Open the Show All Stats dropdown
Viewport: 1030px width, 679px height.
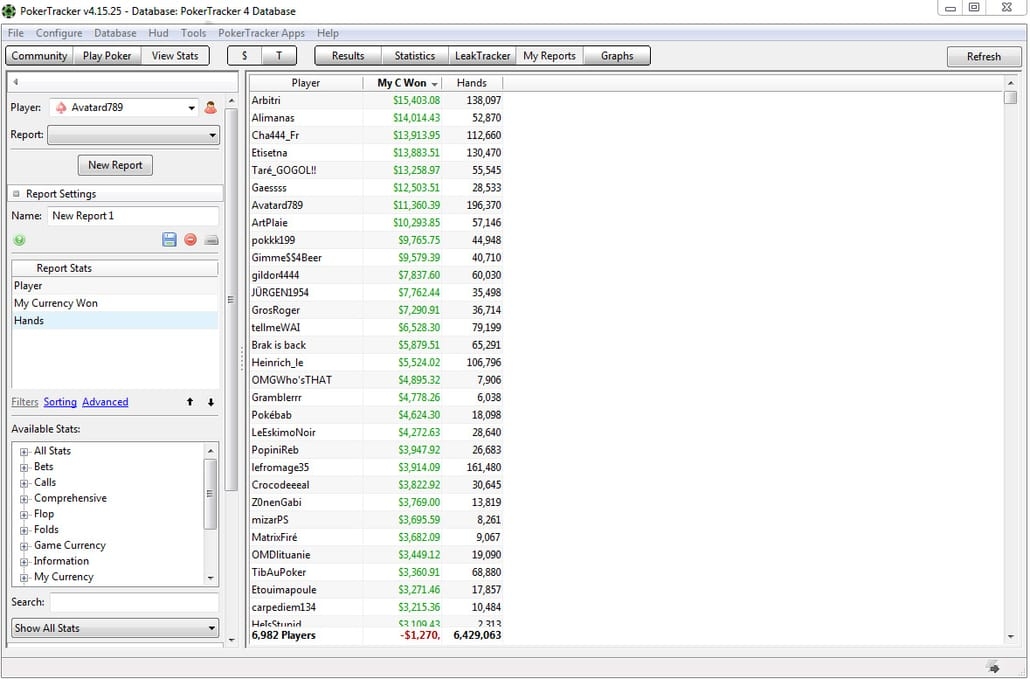pyautogui.click(x=115, y=628)
